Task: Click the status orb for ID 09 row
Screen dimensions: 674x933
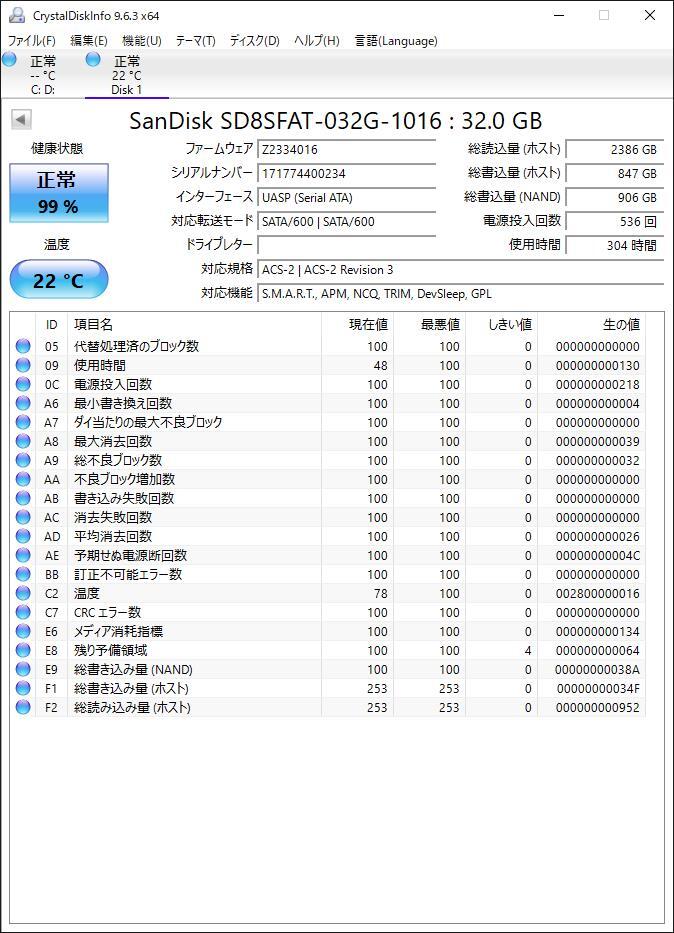Action: pos(23,365)
